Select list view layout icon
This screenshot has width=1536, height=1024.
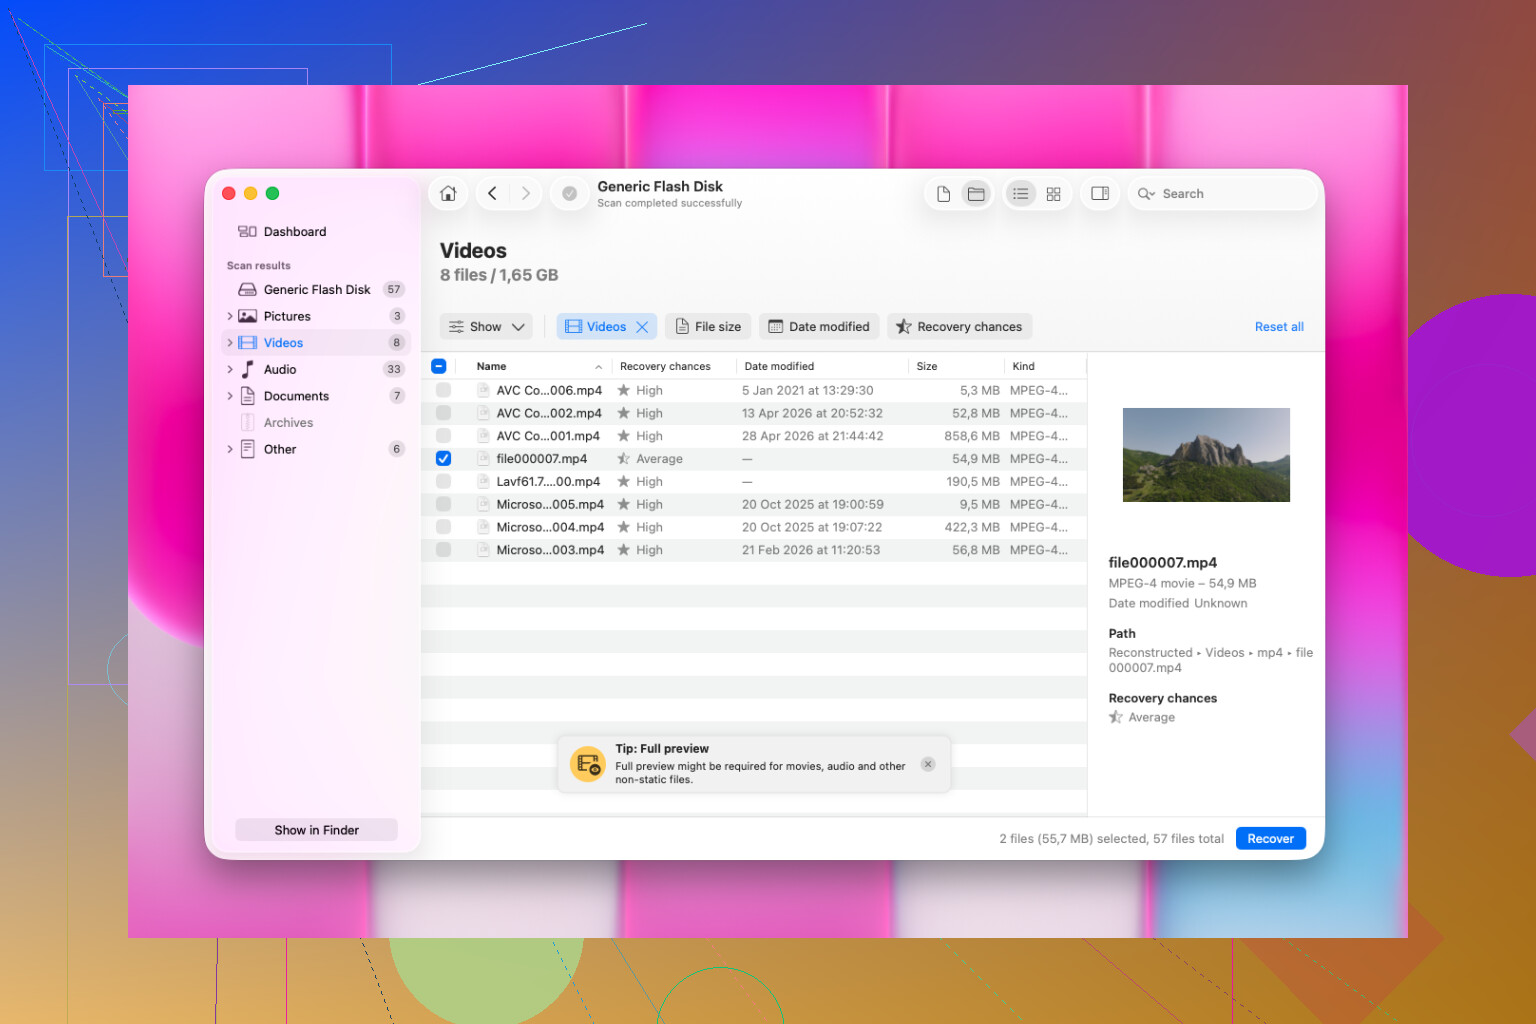click(1020, 194)
